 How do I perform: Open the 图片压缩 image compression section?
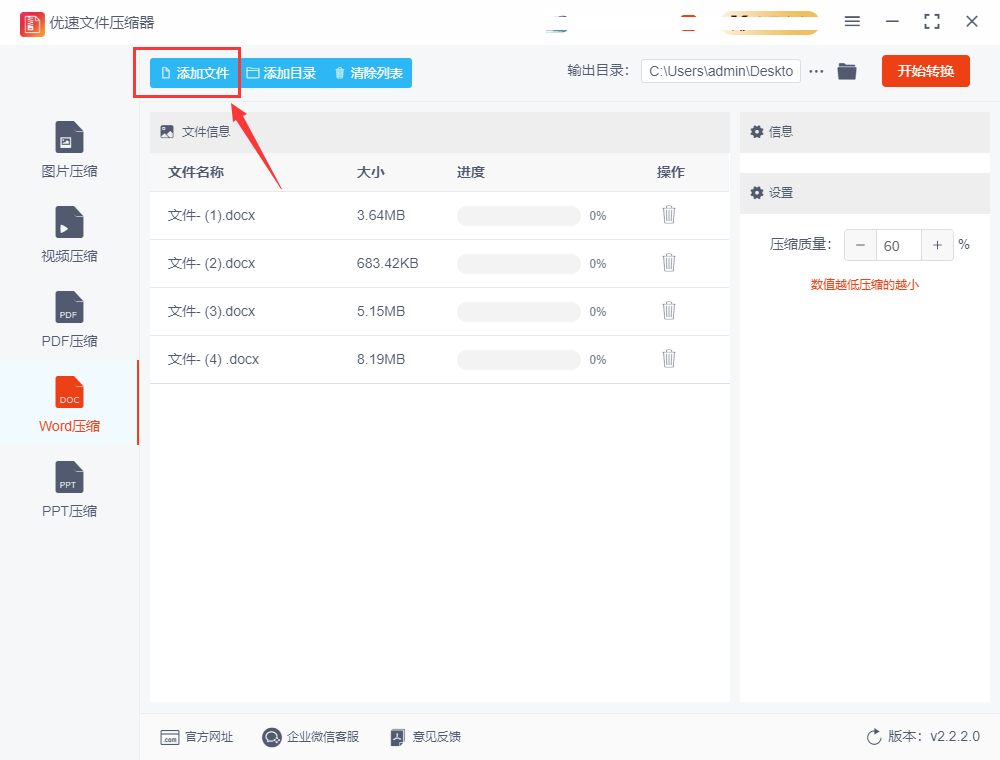click(x=69, y=149)
